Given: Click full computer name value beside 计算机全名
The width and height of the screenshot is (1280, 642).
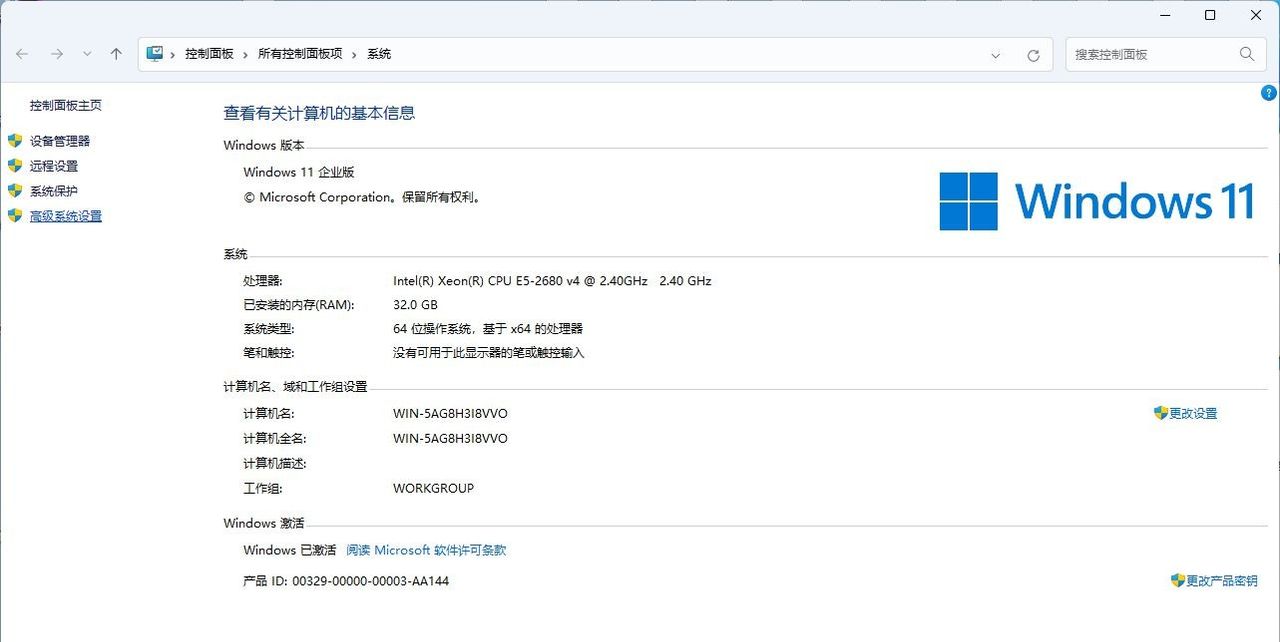Looking at the screenshot, I should point(450,439).
